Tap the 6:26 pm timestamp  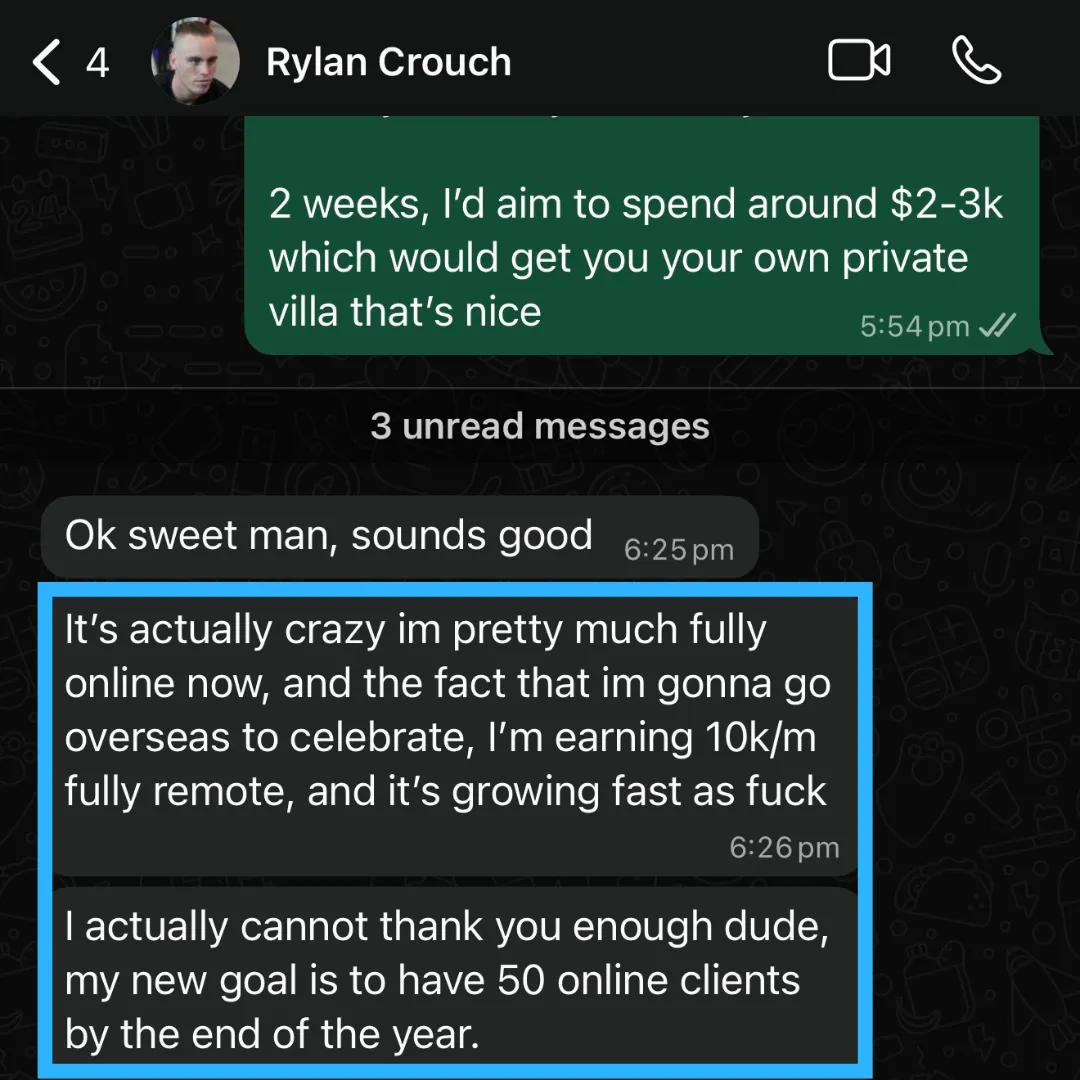click(x=785, y=847)
